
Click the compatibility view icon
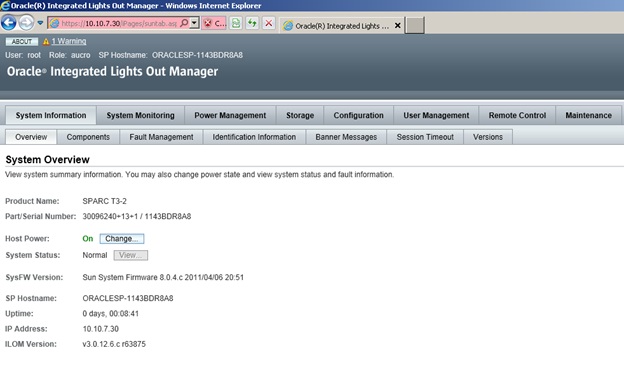point(236,23)
